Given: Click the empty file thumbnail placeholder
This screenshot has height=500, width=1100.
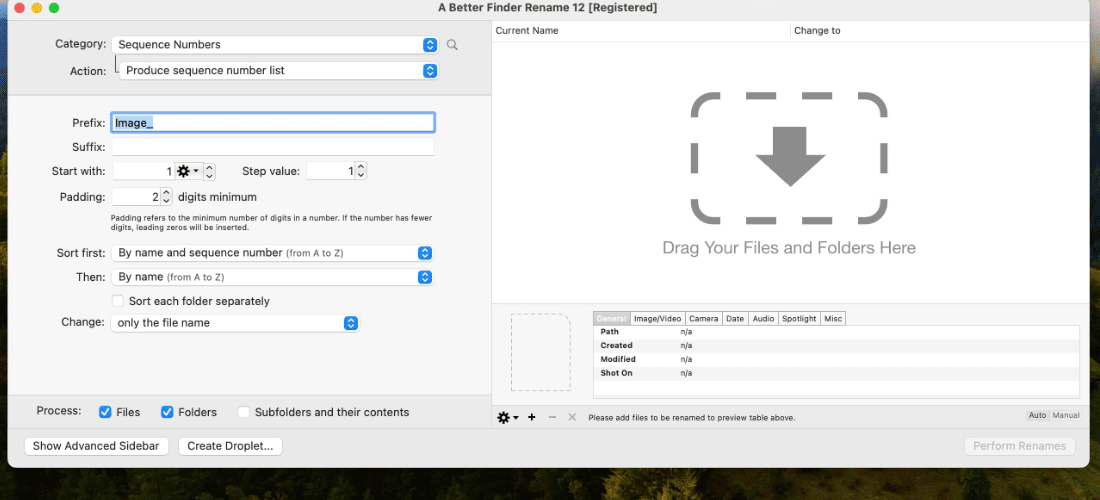Looking at the screenshot, I should click(540, 352).
